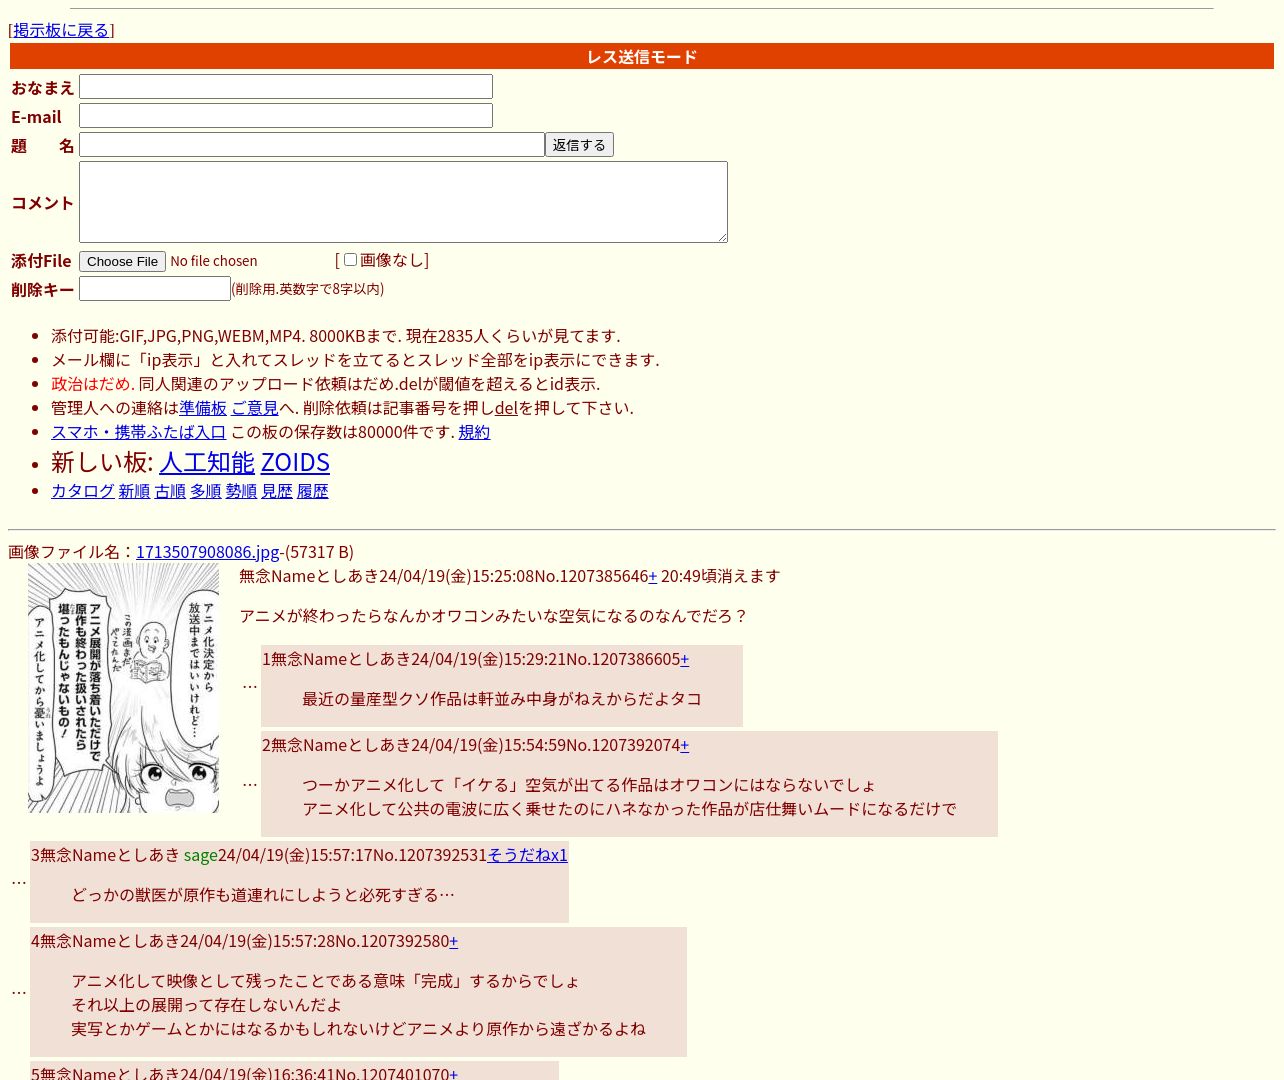Click post number No.1207392580

pyautogui.click(x=392, y=941)
